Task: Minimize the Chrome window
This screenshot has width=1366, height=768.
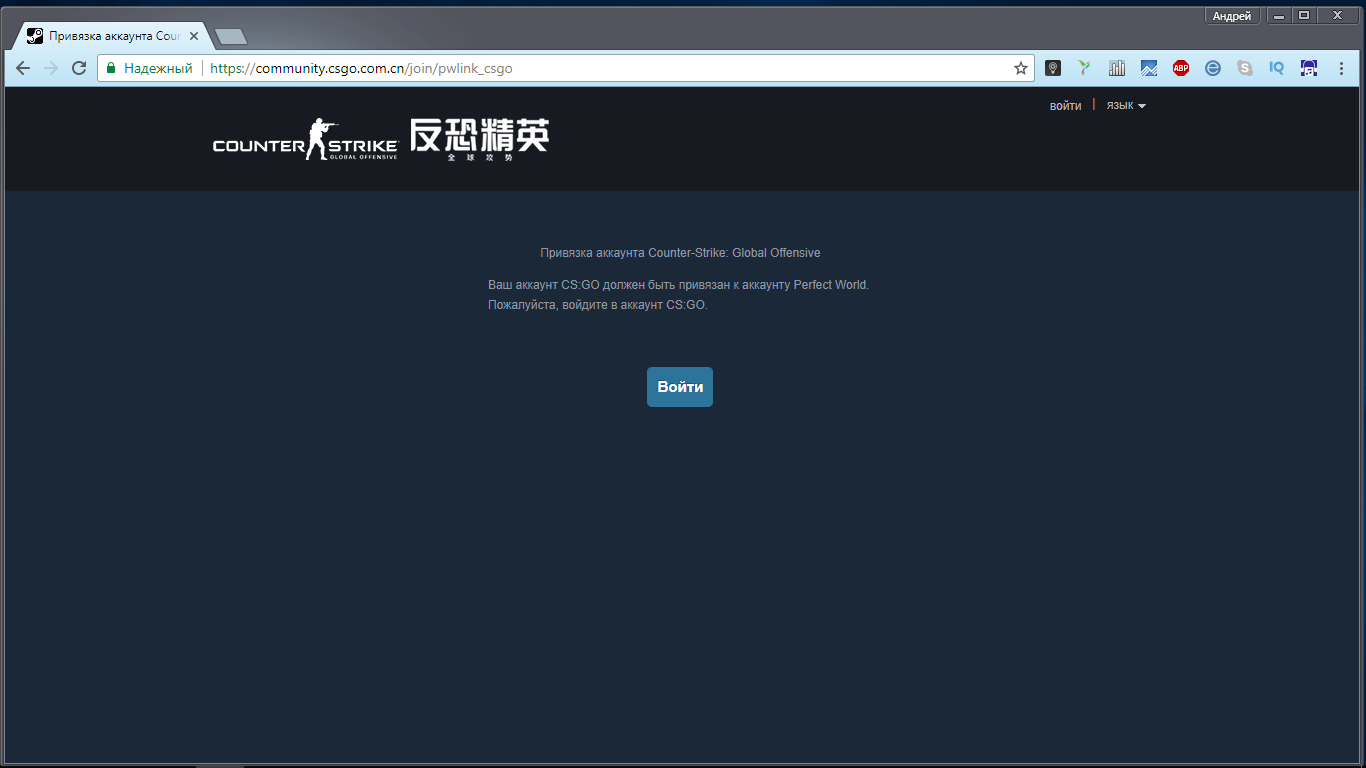Action: click(1279, 16)
